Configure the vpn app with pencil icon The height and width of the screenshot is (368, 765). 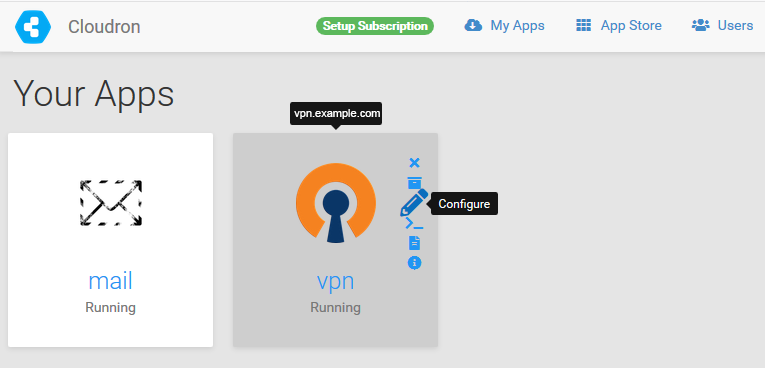click(414, 203)
